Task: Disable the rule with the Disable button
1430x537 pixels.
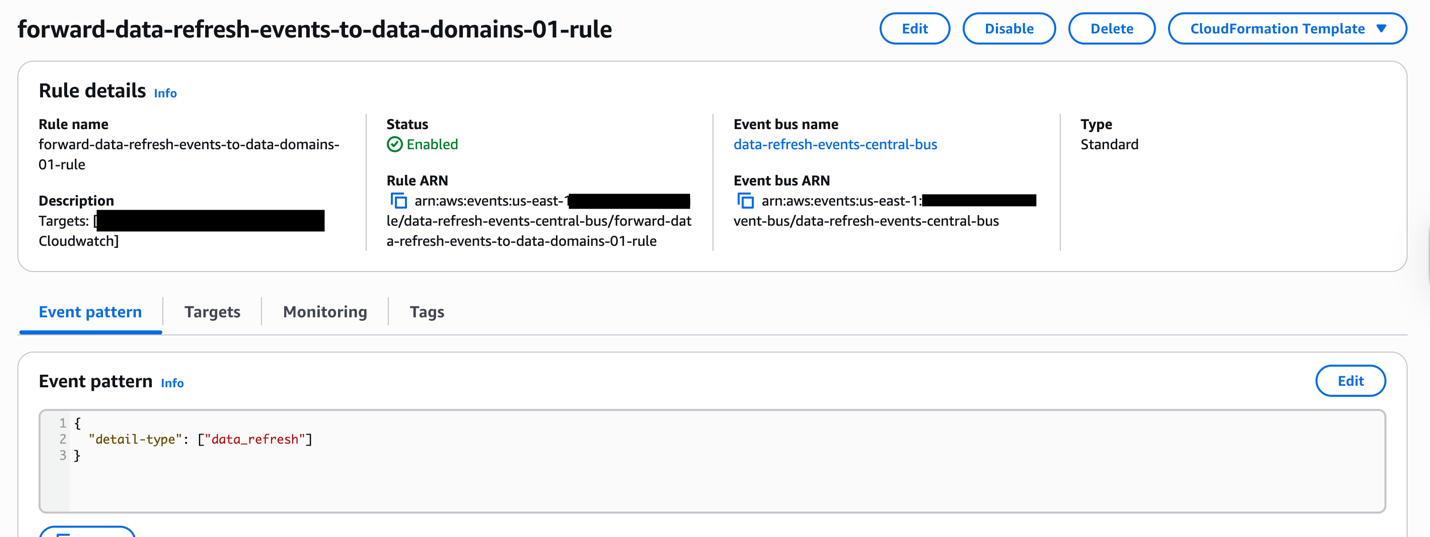Action: pyautogui.click(x=1009, y=29)
